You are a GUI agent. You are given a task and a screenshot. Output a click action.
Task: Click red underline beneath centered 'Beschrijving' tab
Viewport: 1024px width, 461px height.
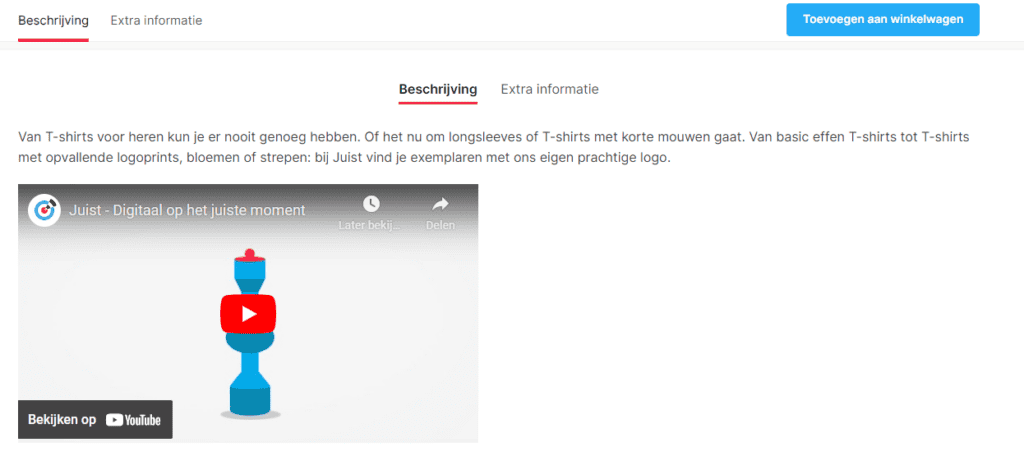[x=438, y=102]
